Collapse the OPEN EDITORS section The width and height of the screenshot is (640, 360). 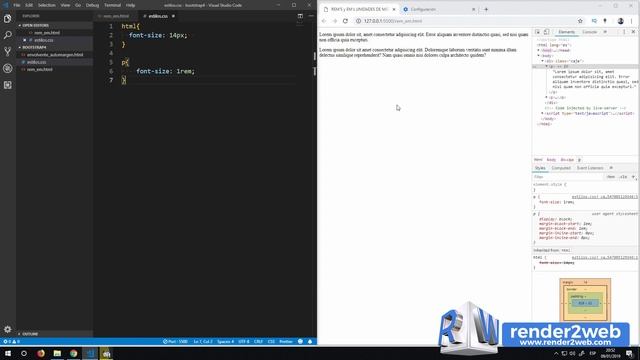[x=54, y=25]
